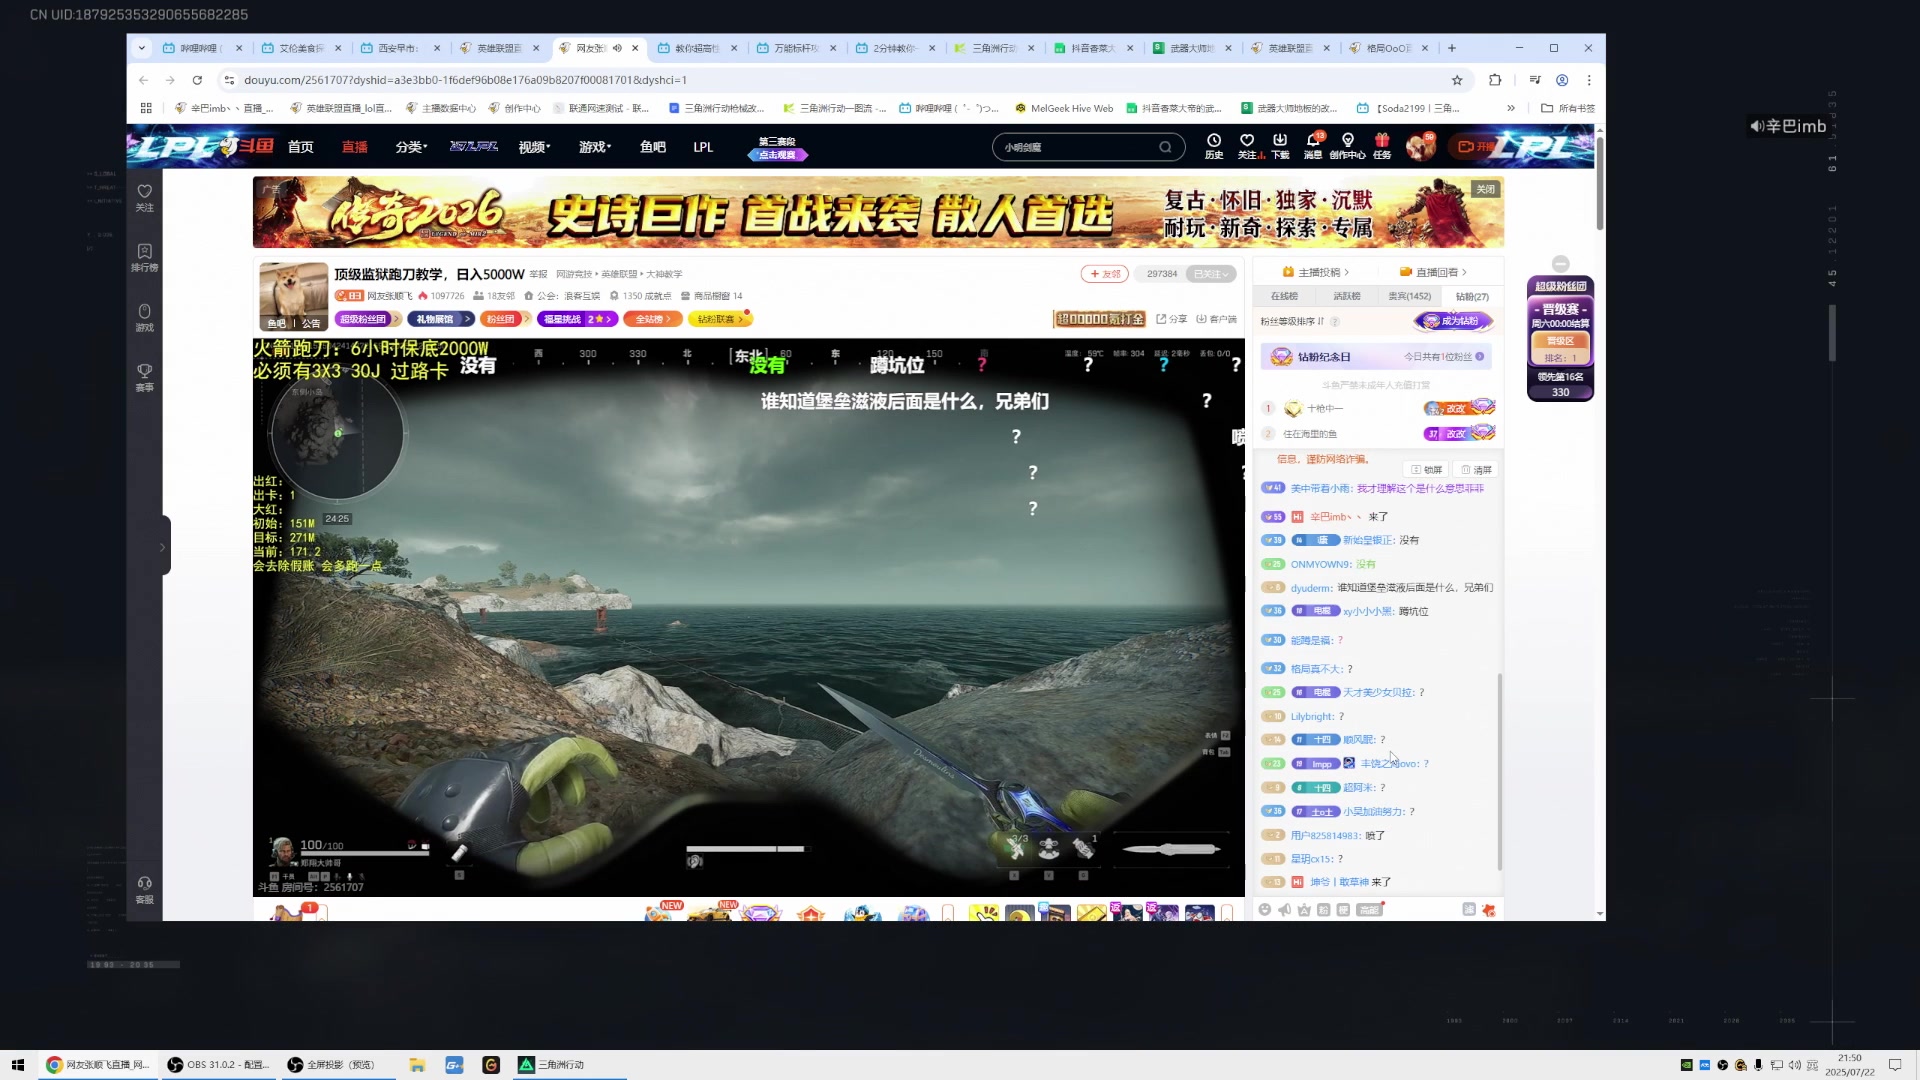Open 鱼吧 in navigation
1920x1080 pixels.
(x=653, y=147)
